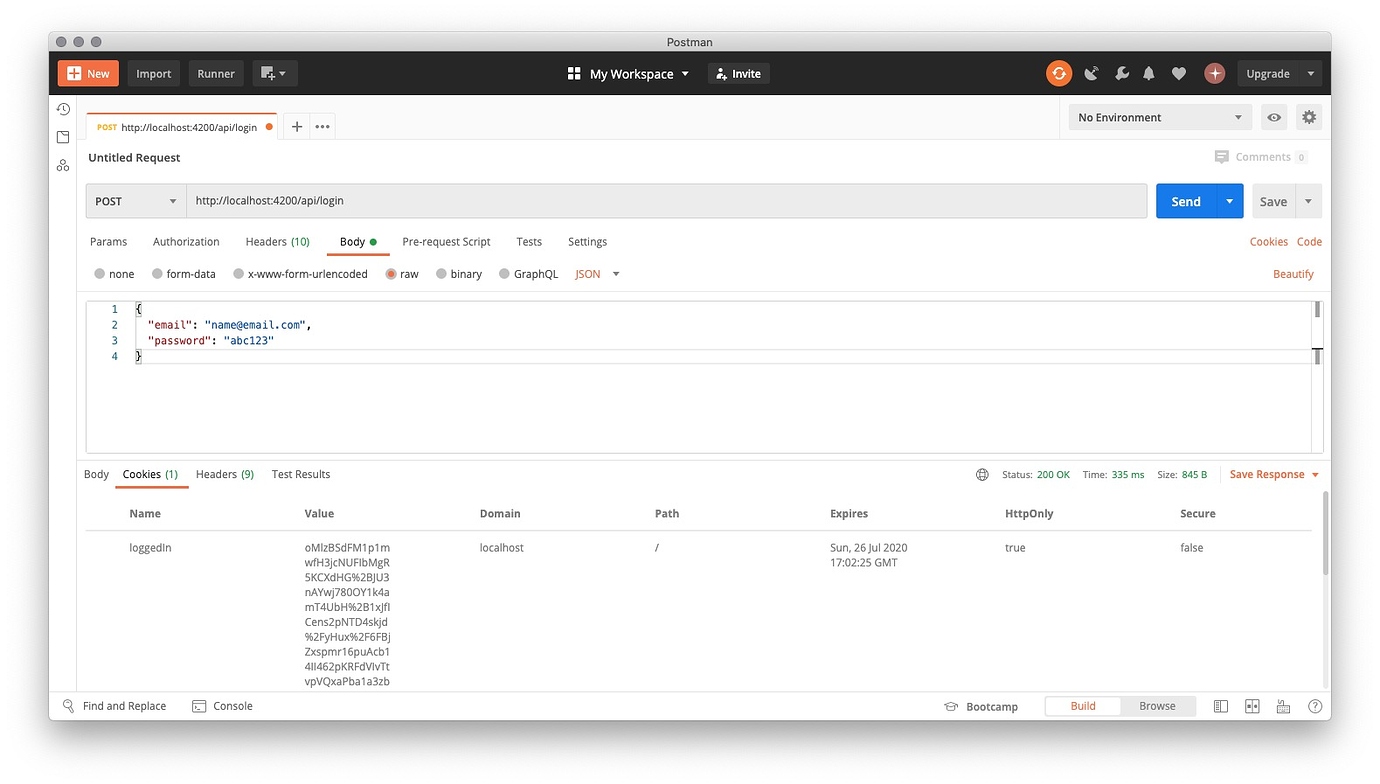Screen dimensions: 1380x784
Task: Select the none body type
Action: point(114,274)
